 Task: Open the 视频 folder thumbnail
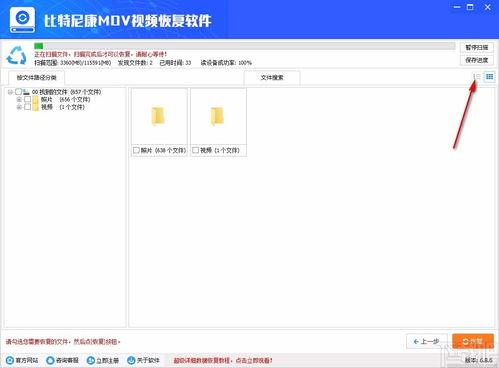[x=217, y=116]
